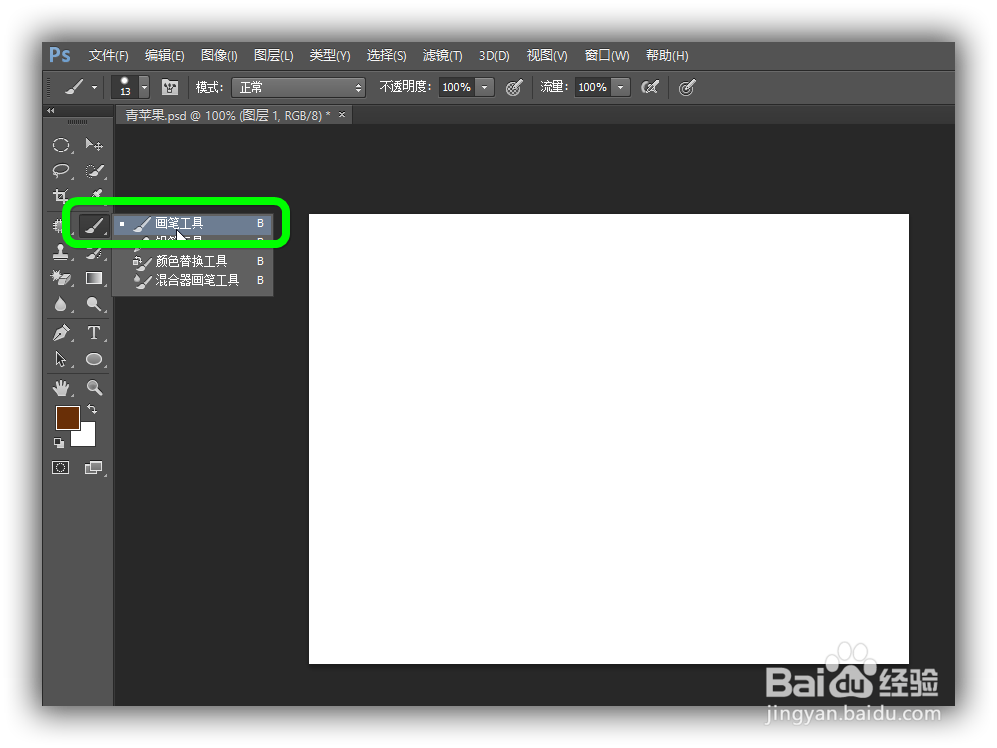The image size is (997, 748).
Task: Open the 图像(I) menu
Action: (x=219, y=56)
